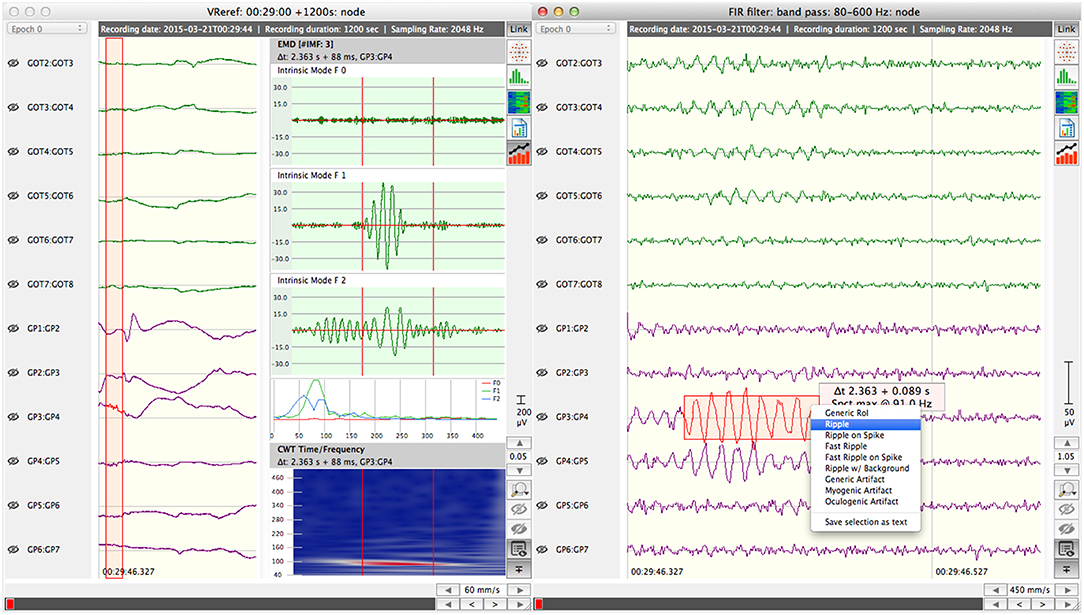Click left arrow beside 450 mm/s
Screen dimensions: 1084x615
tap(995, 590)
